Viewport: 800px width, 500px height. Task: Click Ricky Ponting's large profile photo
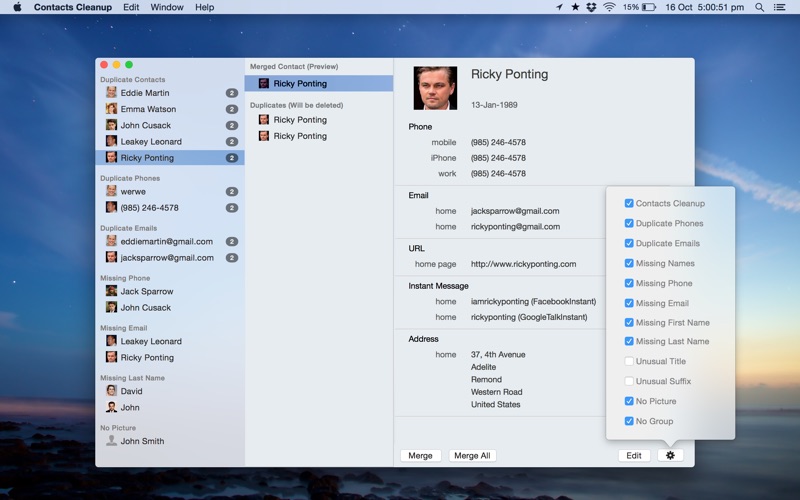click(435, 88)
